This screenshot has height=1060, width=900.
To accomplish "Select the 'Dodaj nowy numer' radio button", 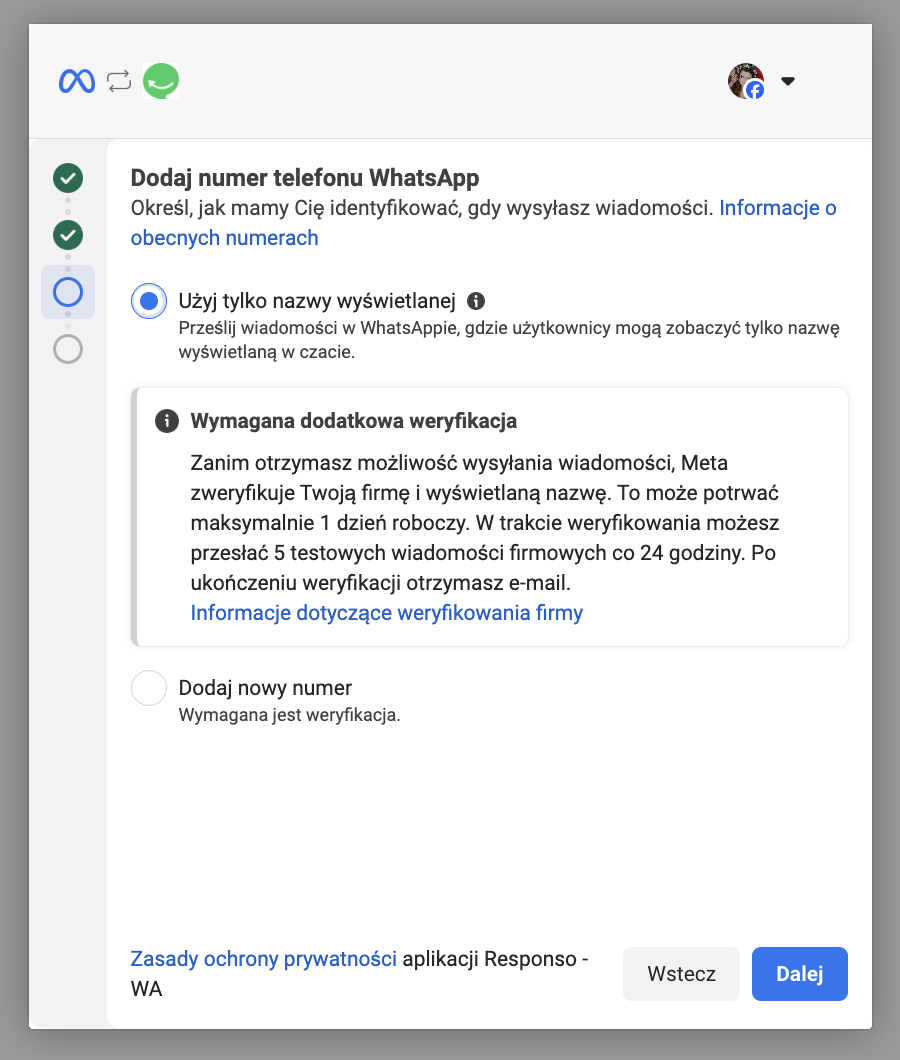I will click(149, 688).
